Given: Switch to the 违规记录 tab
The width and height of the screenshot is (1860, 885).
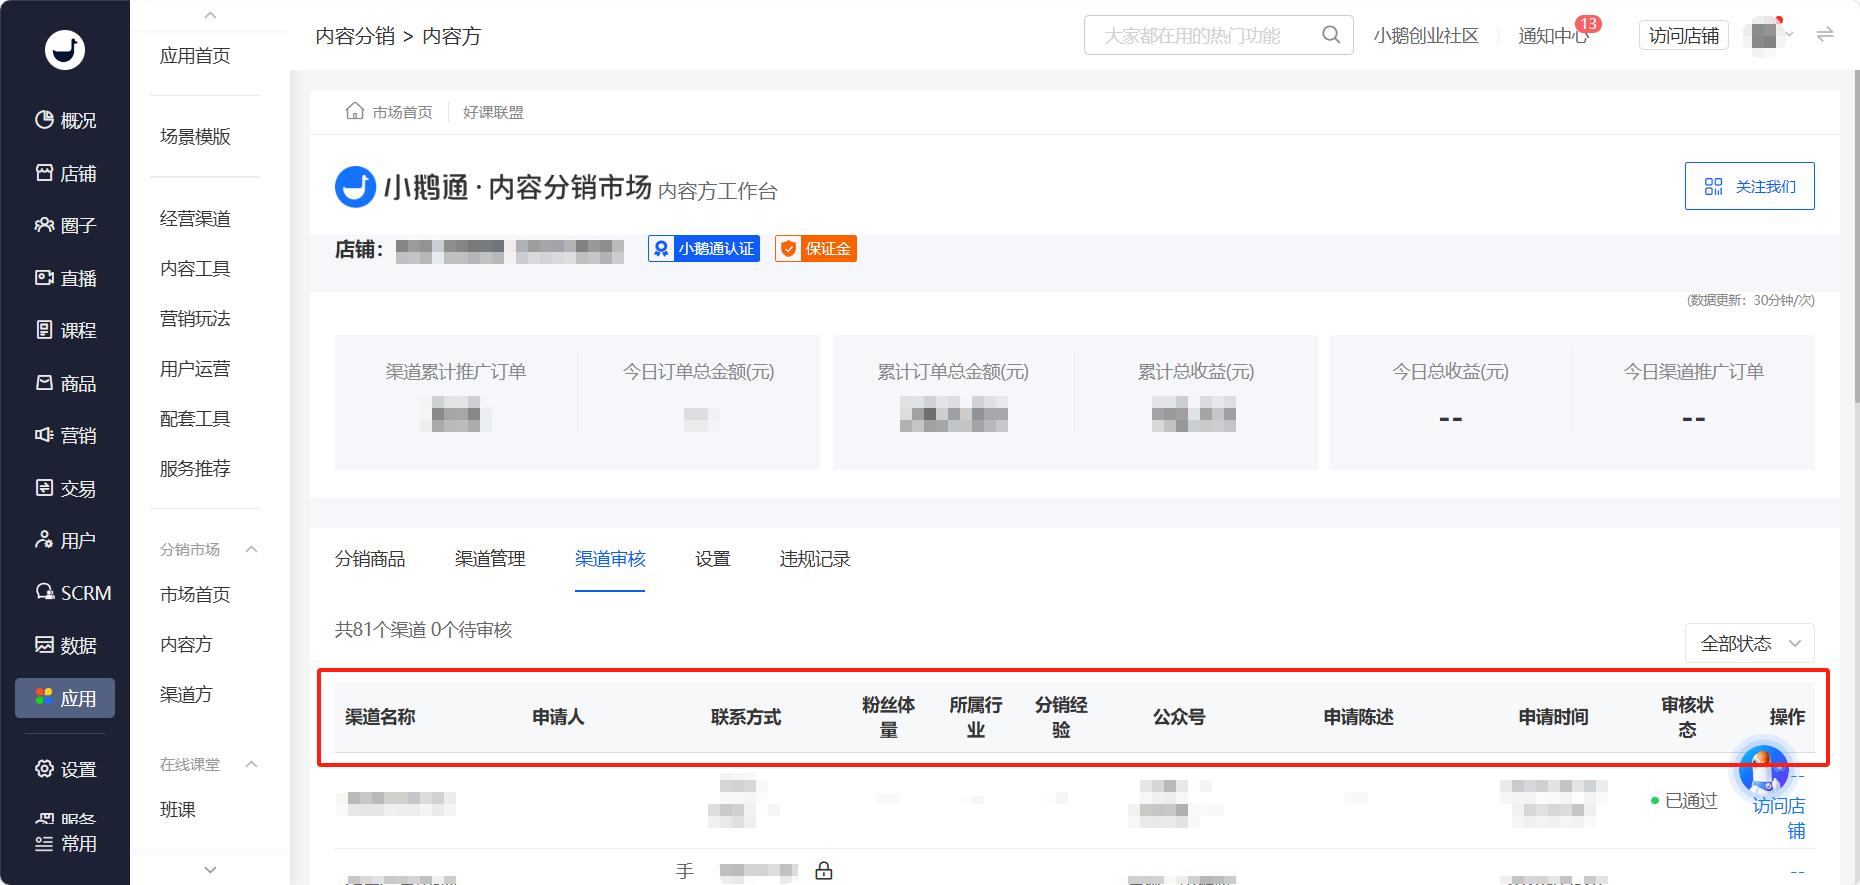Looking at the screenshot, I should pos(815,559).
